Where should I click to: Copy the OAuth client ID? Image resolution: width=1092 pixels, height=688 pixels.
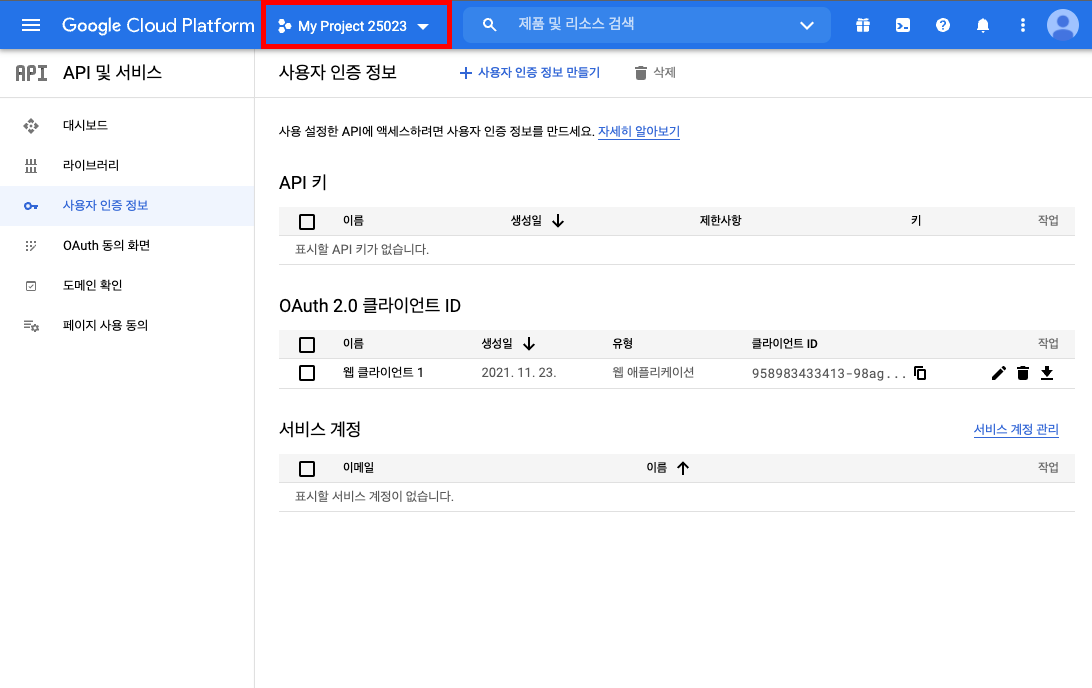(x=920, y=373)
